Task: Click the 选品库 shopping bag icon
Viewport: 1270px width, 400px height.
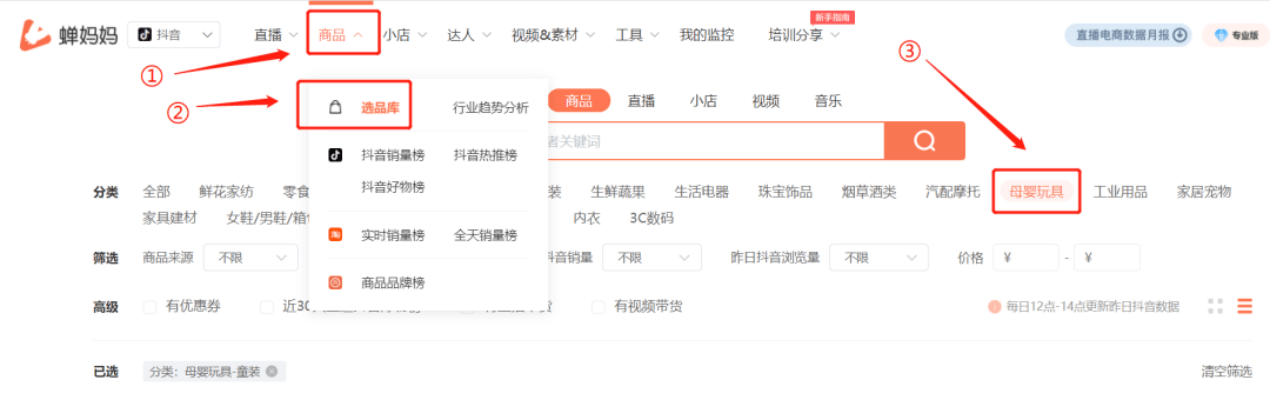Action: pyautogui.click(x=336, y=107)
